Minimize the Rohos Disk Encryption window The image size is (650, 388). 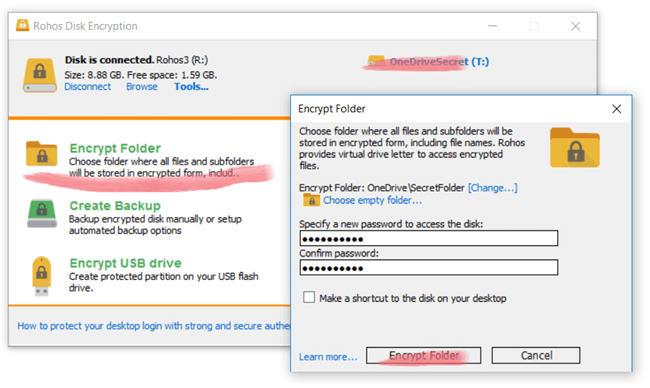click(492, 26)
